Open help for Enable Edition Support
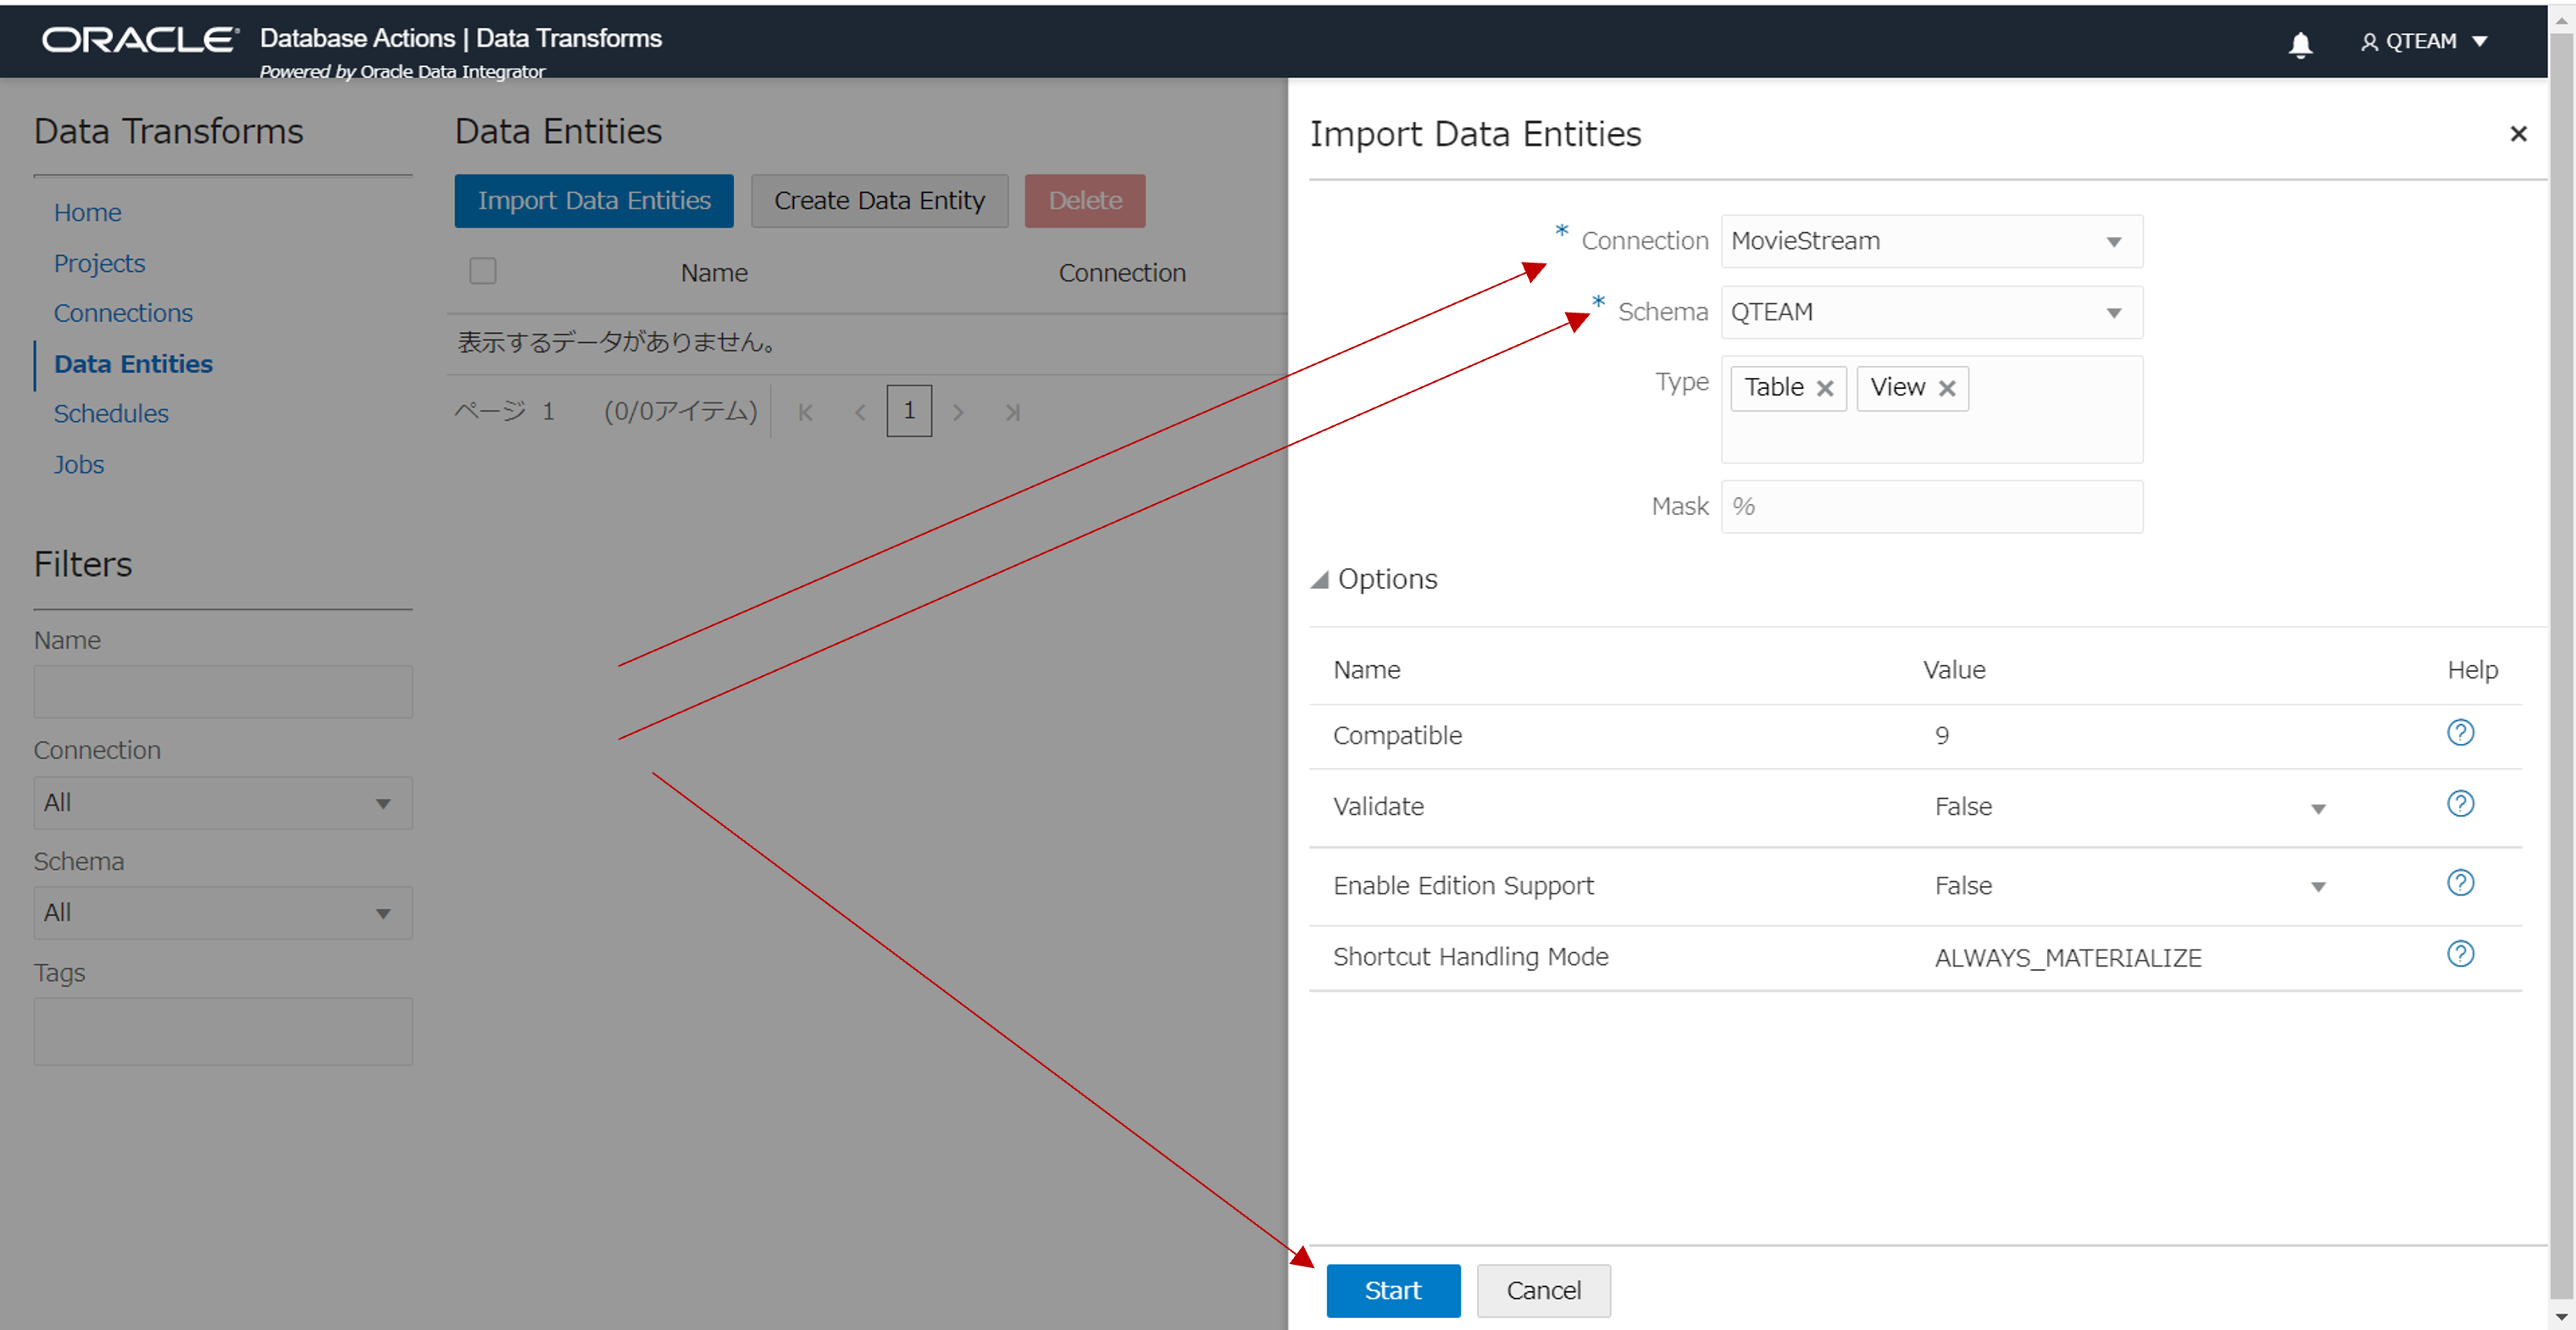Screen dimensions: 2576x1330 [2460, 883]
